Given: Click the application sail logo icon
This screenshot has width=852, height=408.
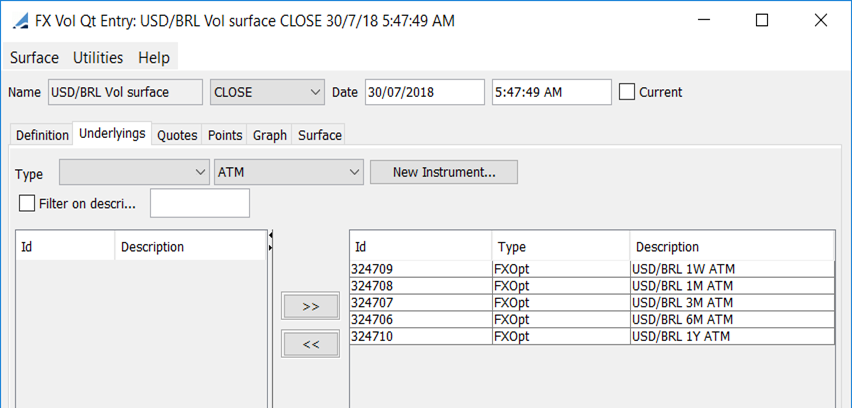Looking at the screenshot, I should click(21, 22).
